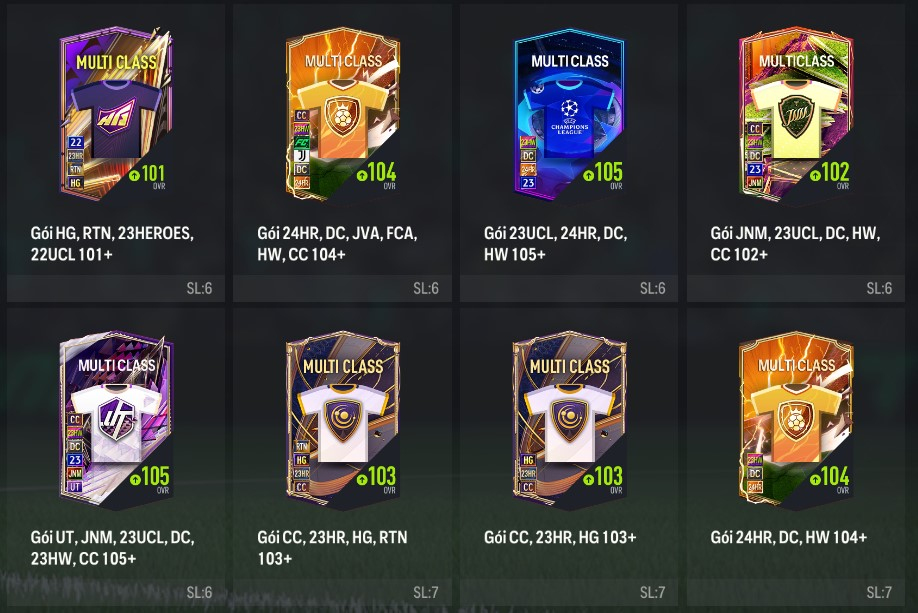This screenshot has height=613, width=918.
Task: Open Gói 24HR, DC, JVA, FCA, HW, CC 104+
Action: [337, 244]
